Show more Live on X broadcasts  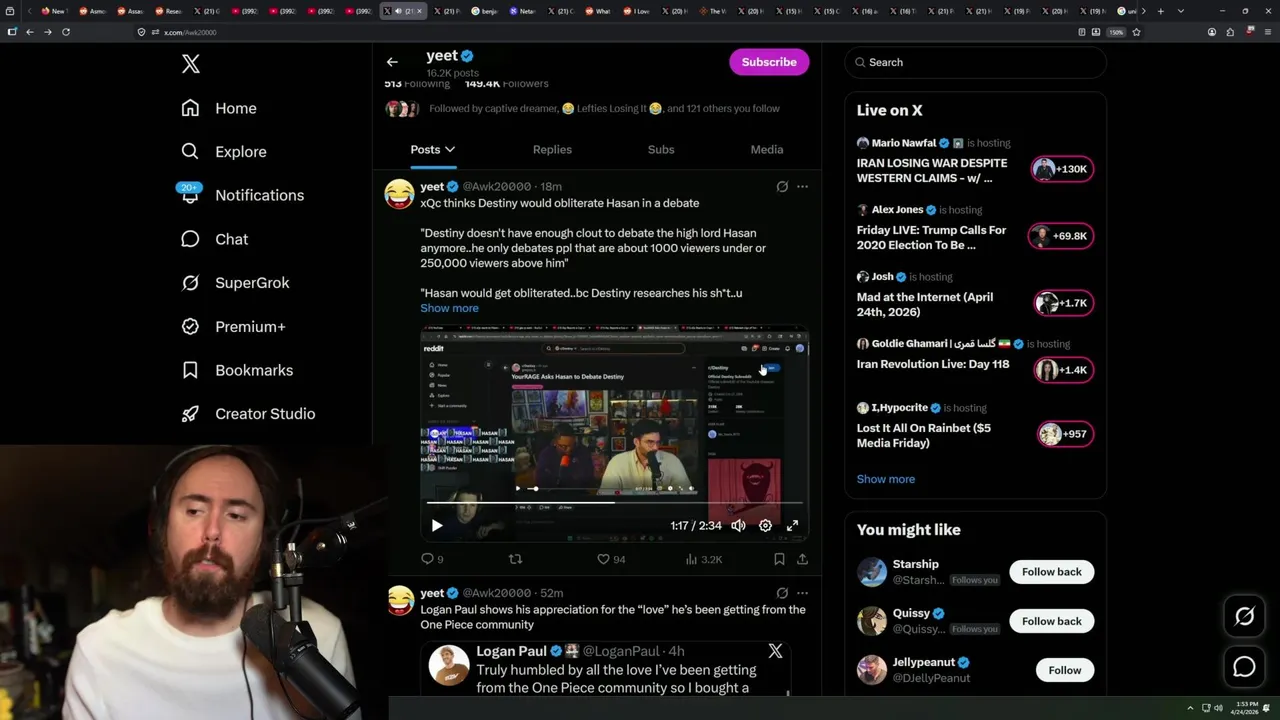click(x=886, y=479)
